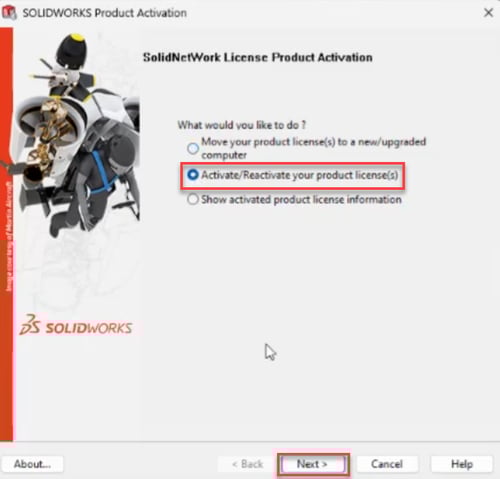Click the 3DS emblem beside SOLIDWORKS wordmark
Image resolution: width=500 pixels, height=479 pixels.
pos(30,324)
